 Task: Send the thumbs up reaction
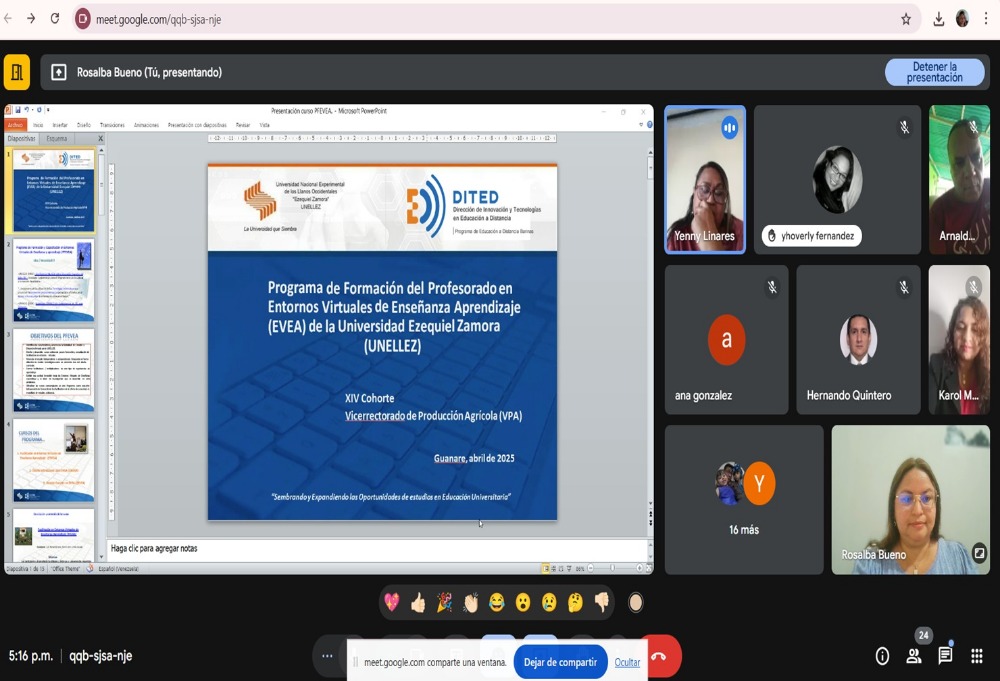click(x=418, y=602)
